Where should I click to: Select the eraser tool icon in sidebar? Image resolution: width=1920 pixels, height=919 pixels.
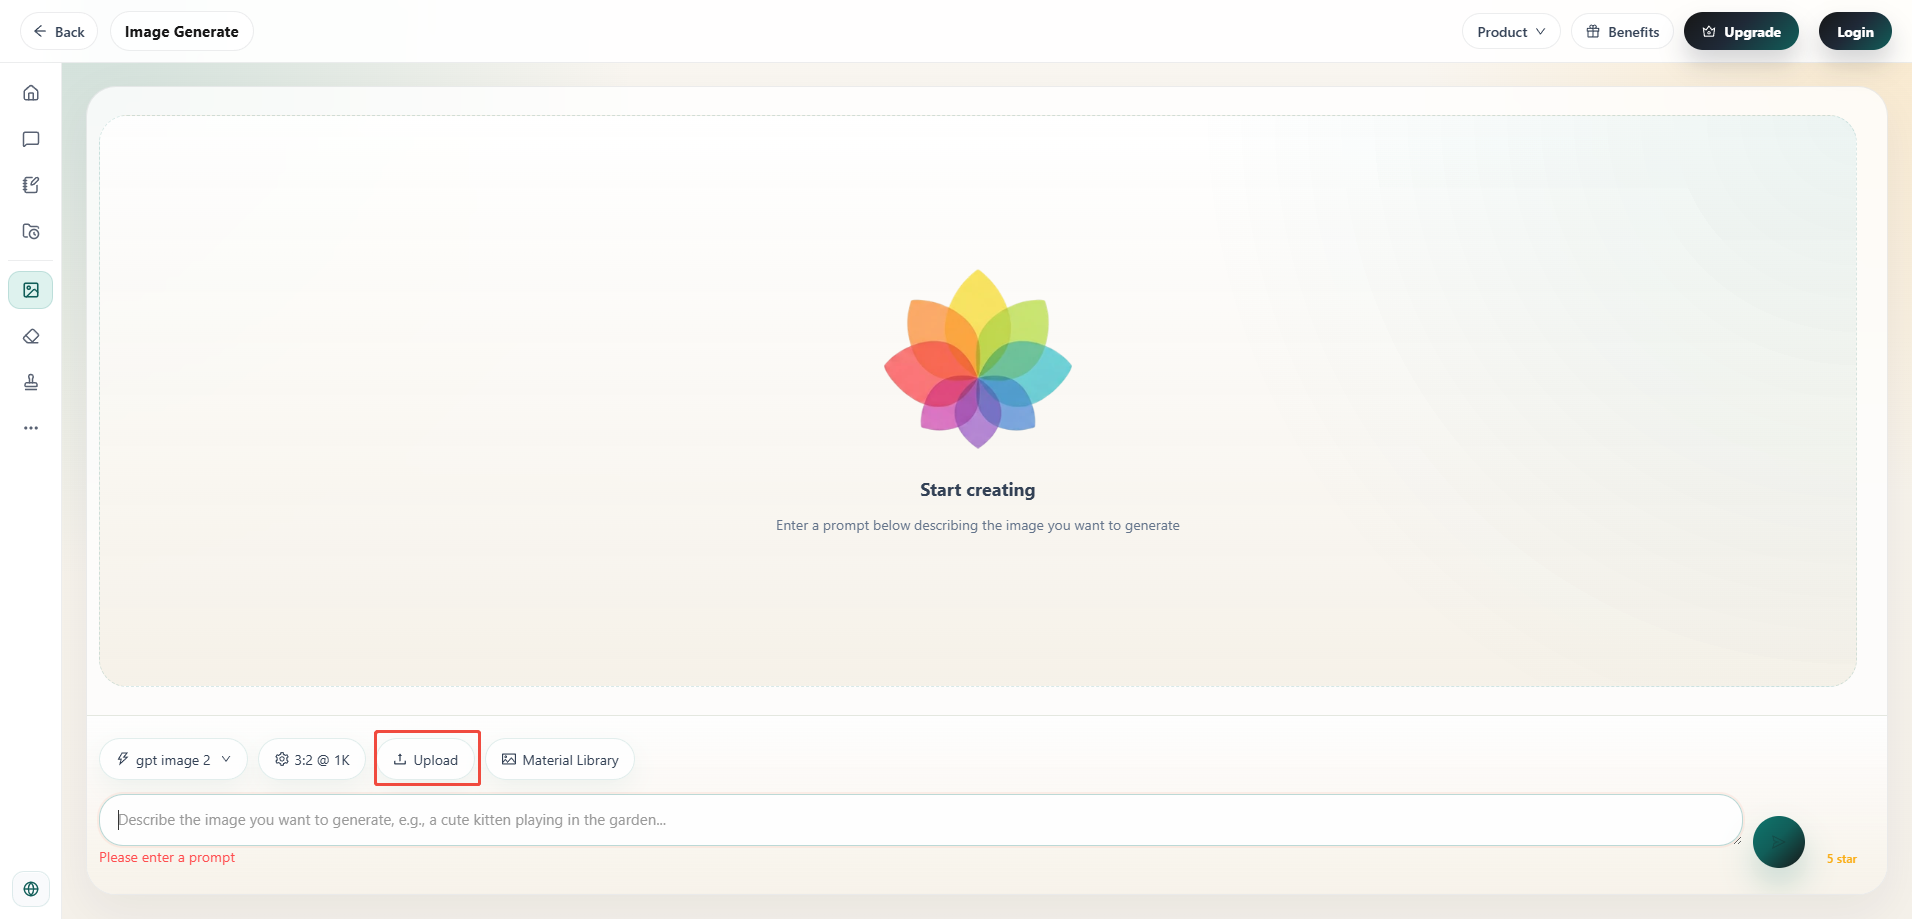click(x=31, y=336)
